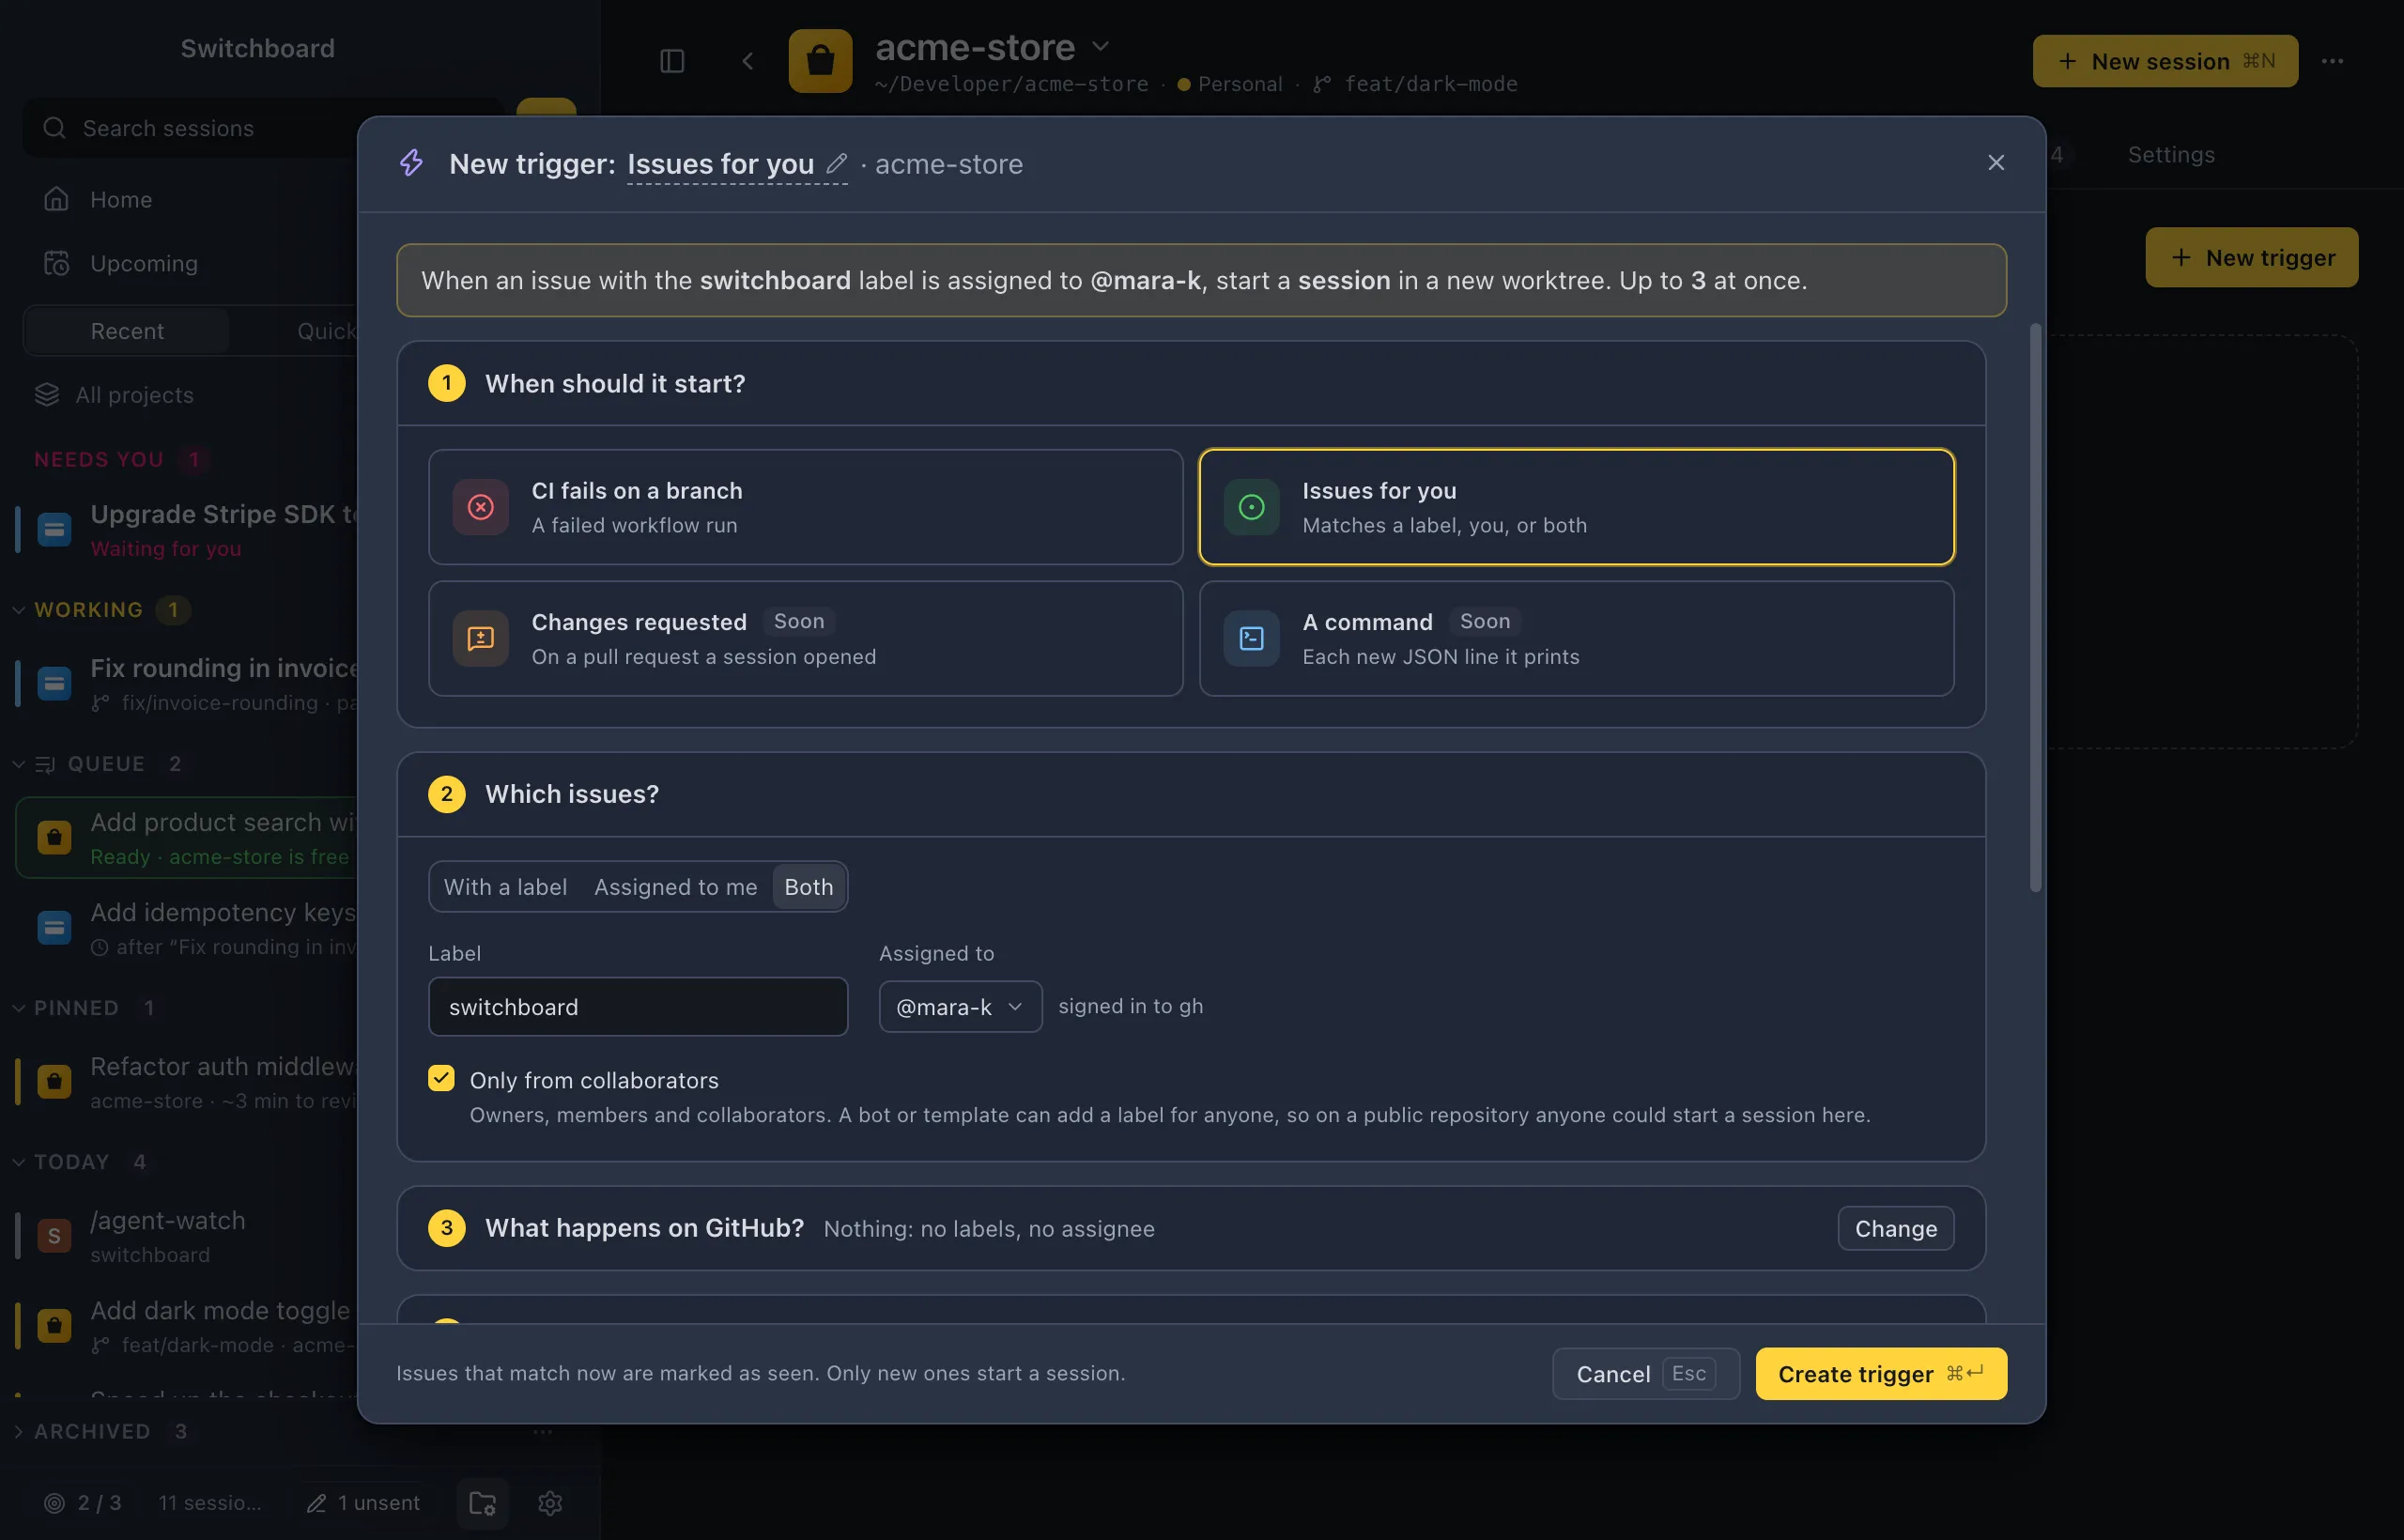Click the search magnifier icon

(54, 128)
